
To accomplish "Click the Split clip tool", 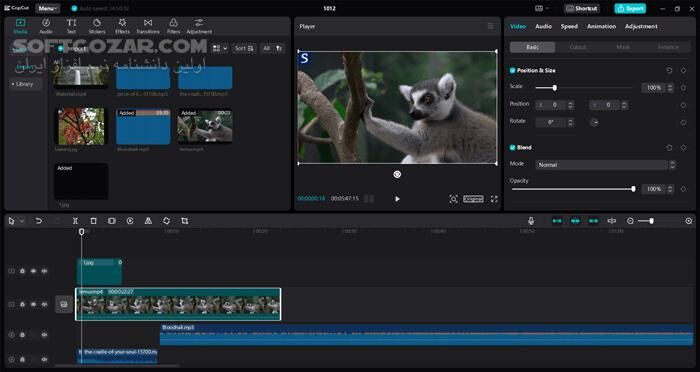I will (x=75, y=221).
